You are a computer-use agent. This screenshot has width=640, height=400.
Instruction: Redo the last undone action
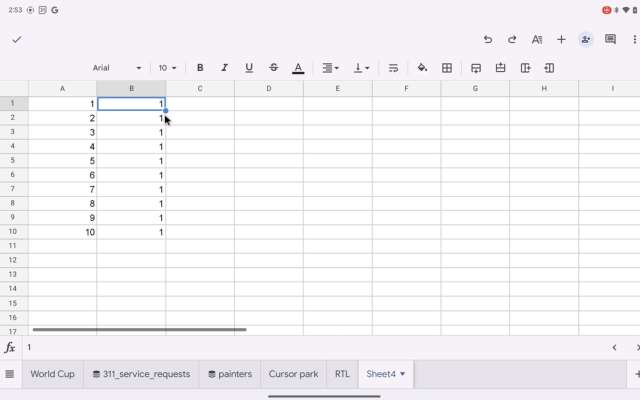512,40
